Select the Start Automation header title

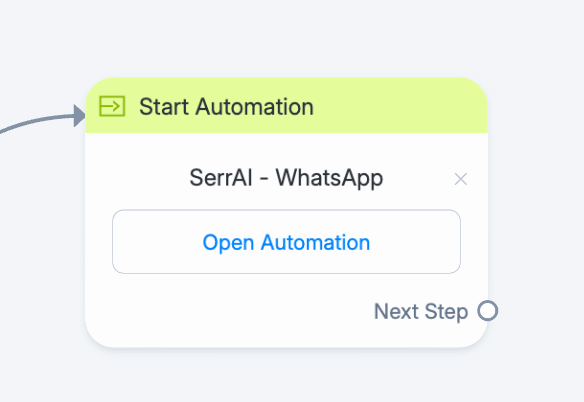point(226,107)
